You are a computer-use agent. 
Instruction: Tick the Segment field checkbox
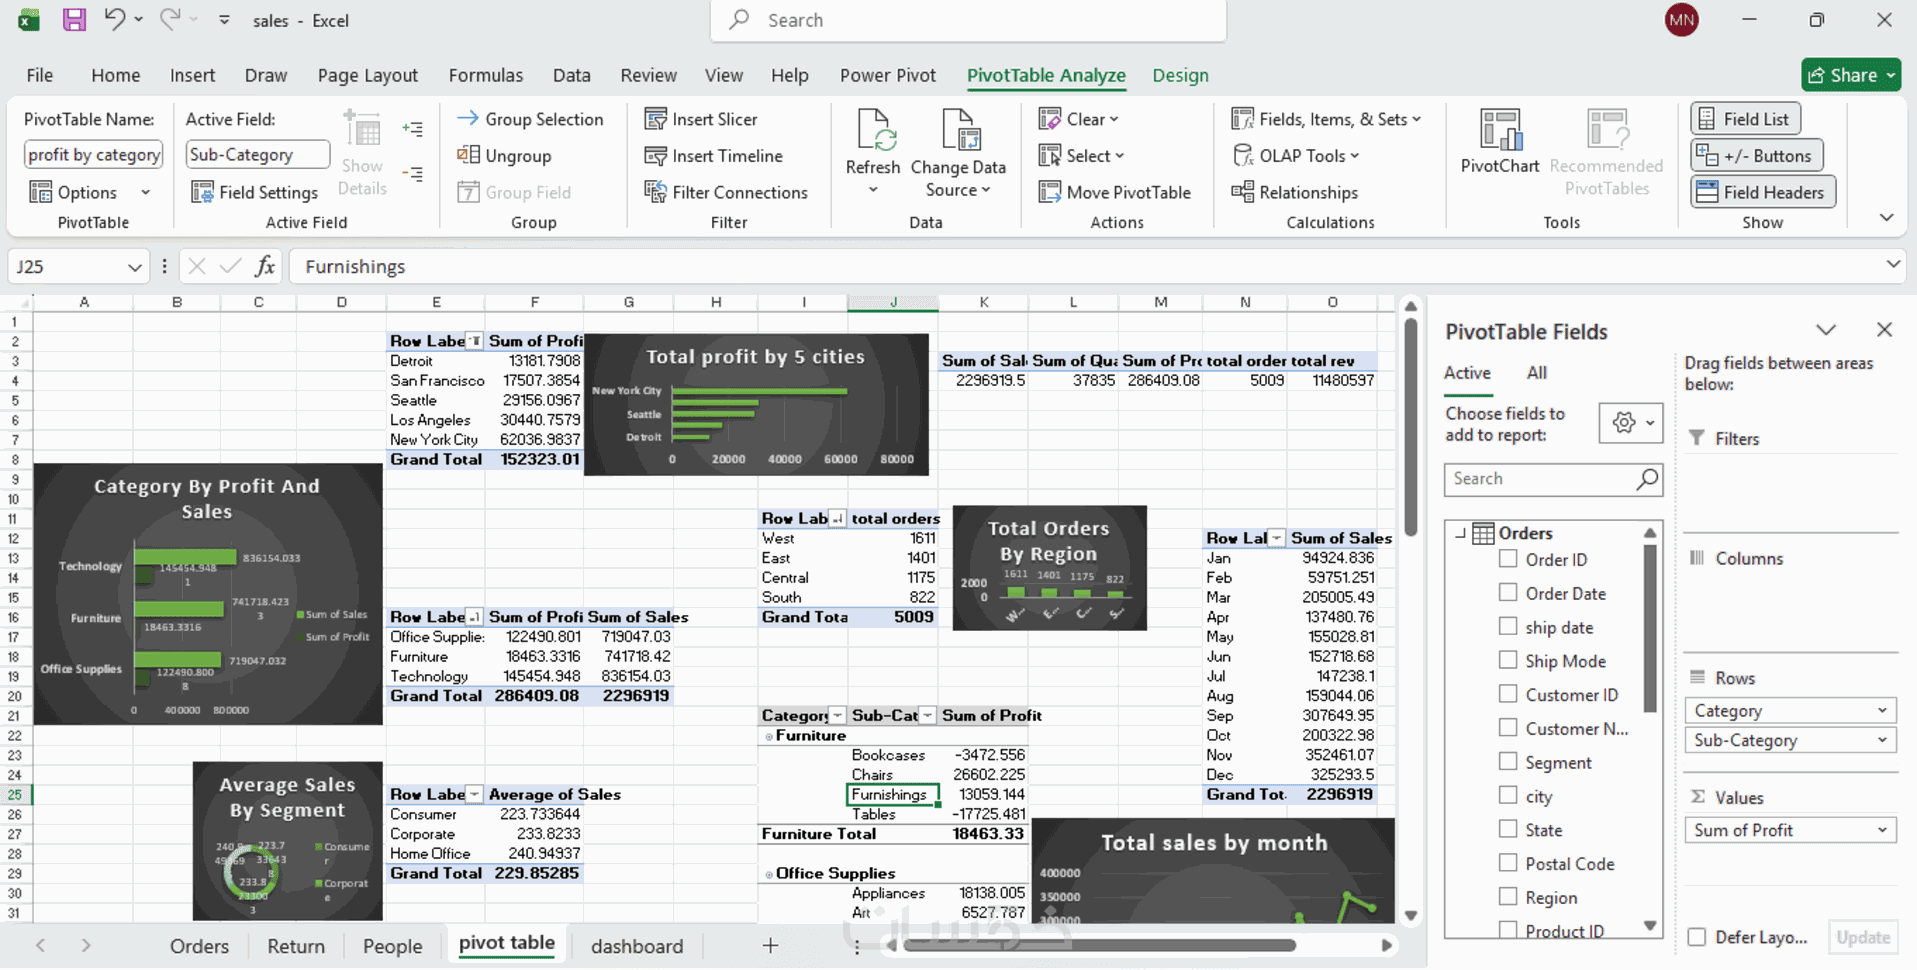[1508, 762]
